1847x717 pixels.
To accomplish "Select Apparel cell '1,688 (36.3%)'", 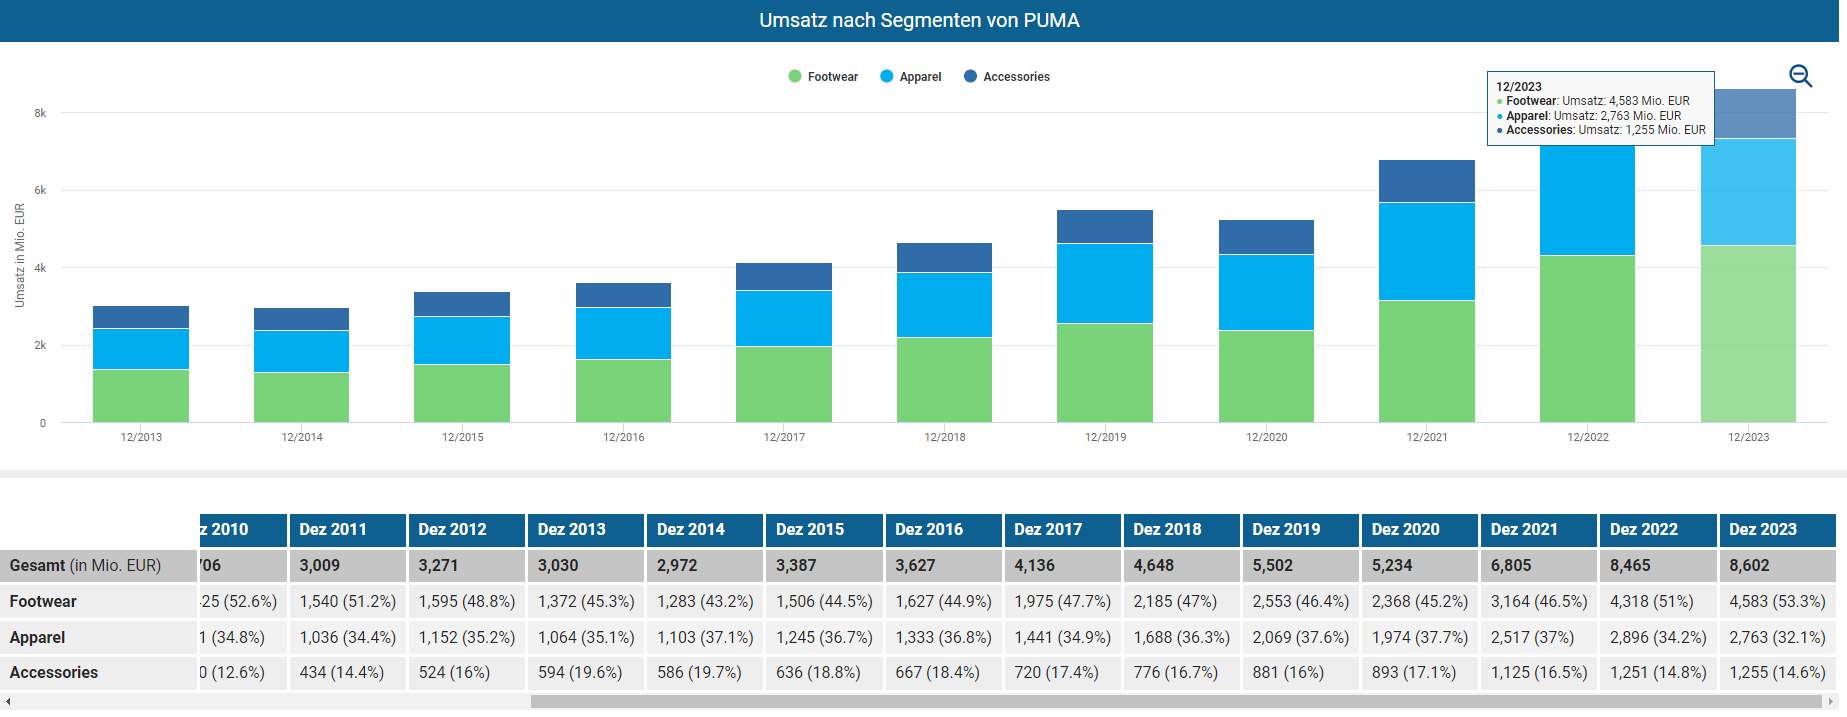I will 1182,638.
